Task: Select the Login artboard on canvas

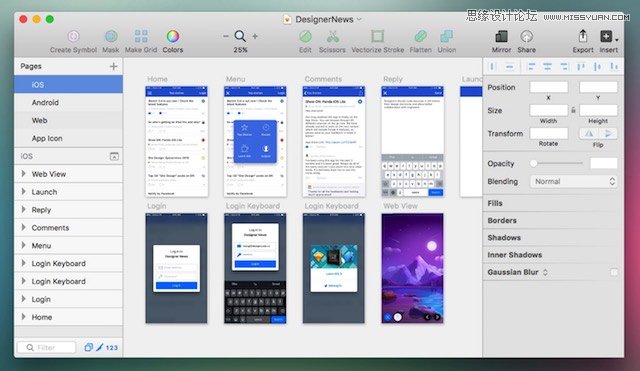Action: point(177,268)
